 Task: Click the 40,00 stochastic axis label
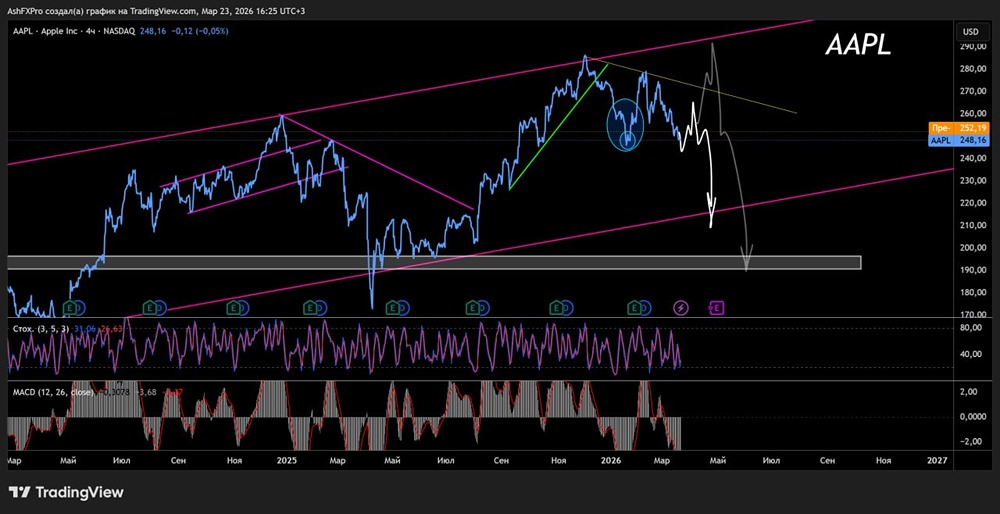pyautogui.click(x=972, y=355)
